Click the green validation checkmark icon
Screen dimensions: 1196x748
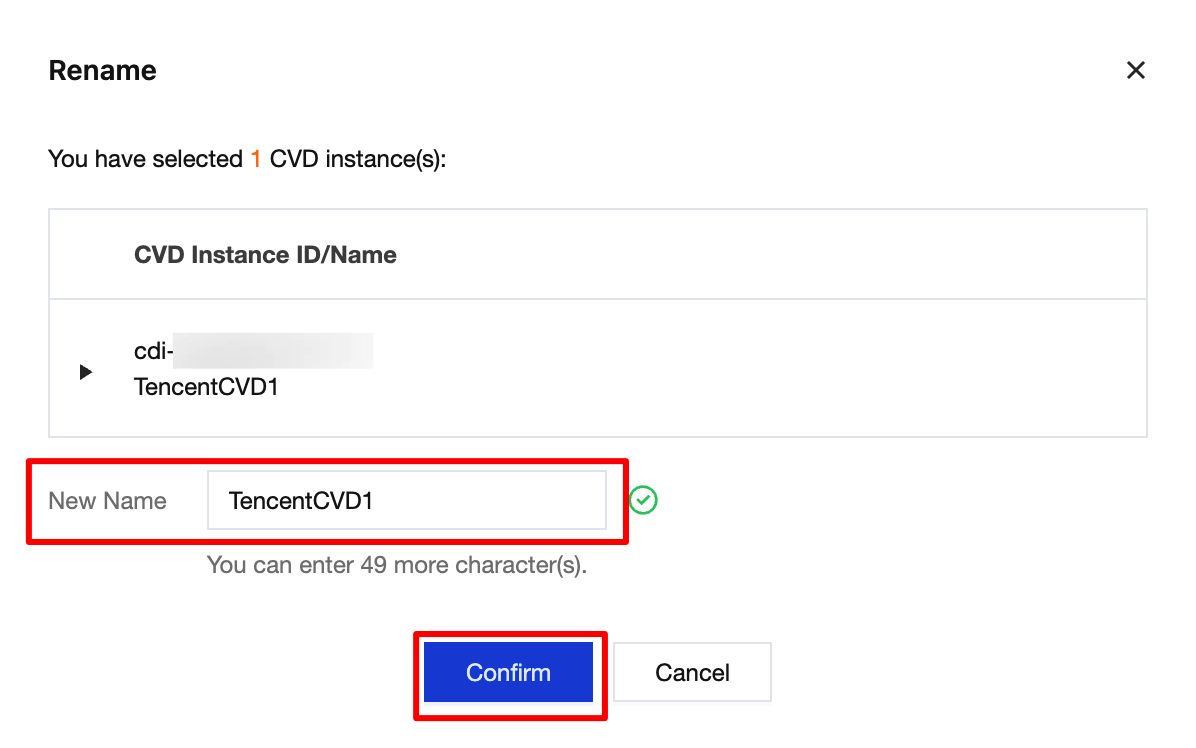tap(644, 500)
